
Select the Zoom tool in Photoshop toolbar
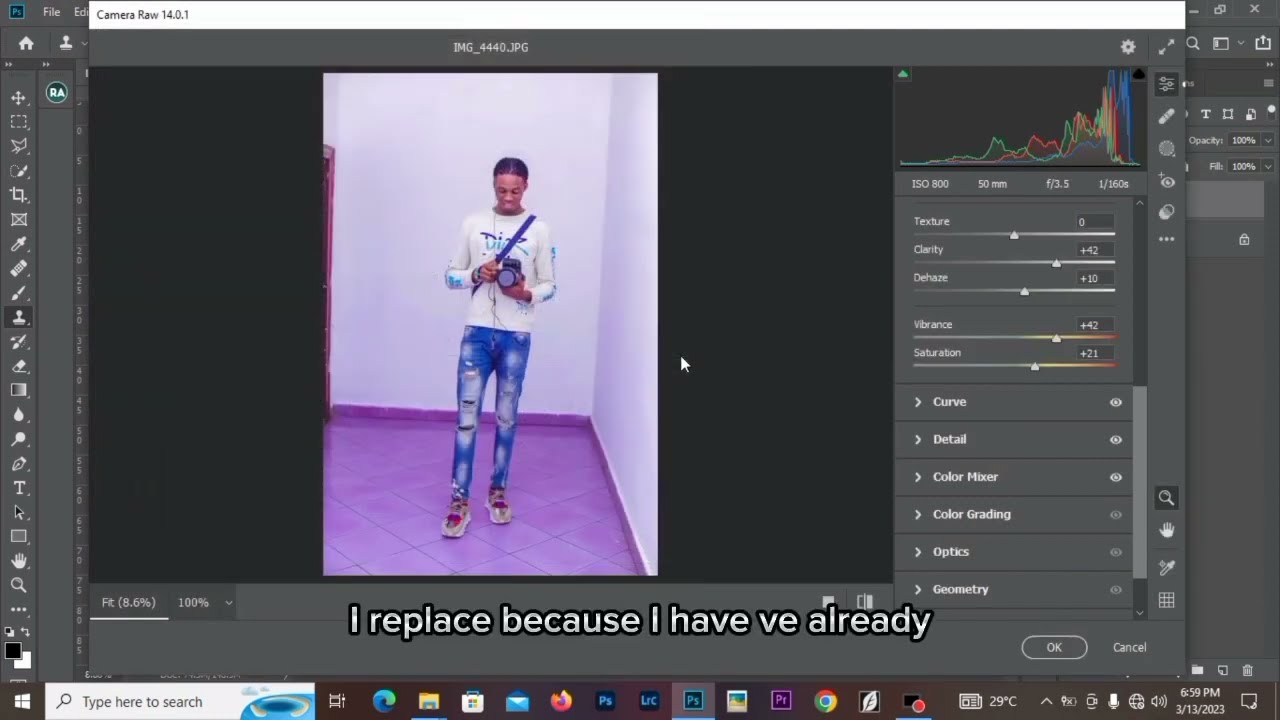[x=19, y=586]
